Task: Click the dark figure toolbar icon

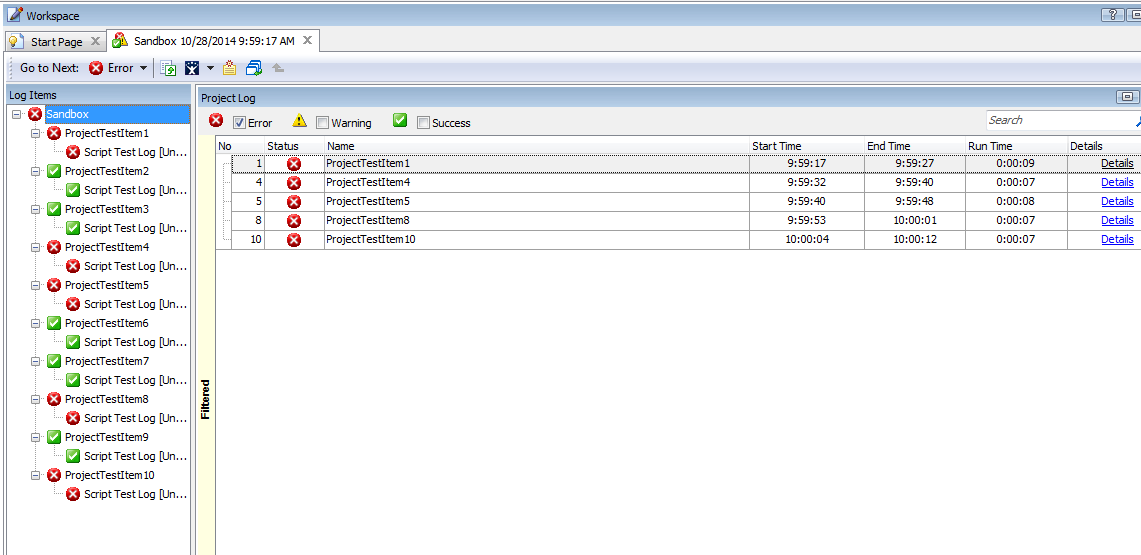Action: 192,68
